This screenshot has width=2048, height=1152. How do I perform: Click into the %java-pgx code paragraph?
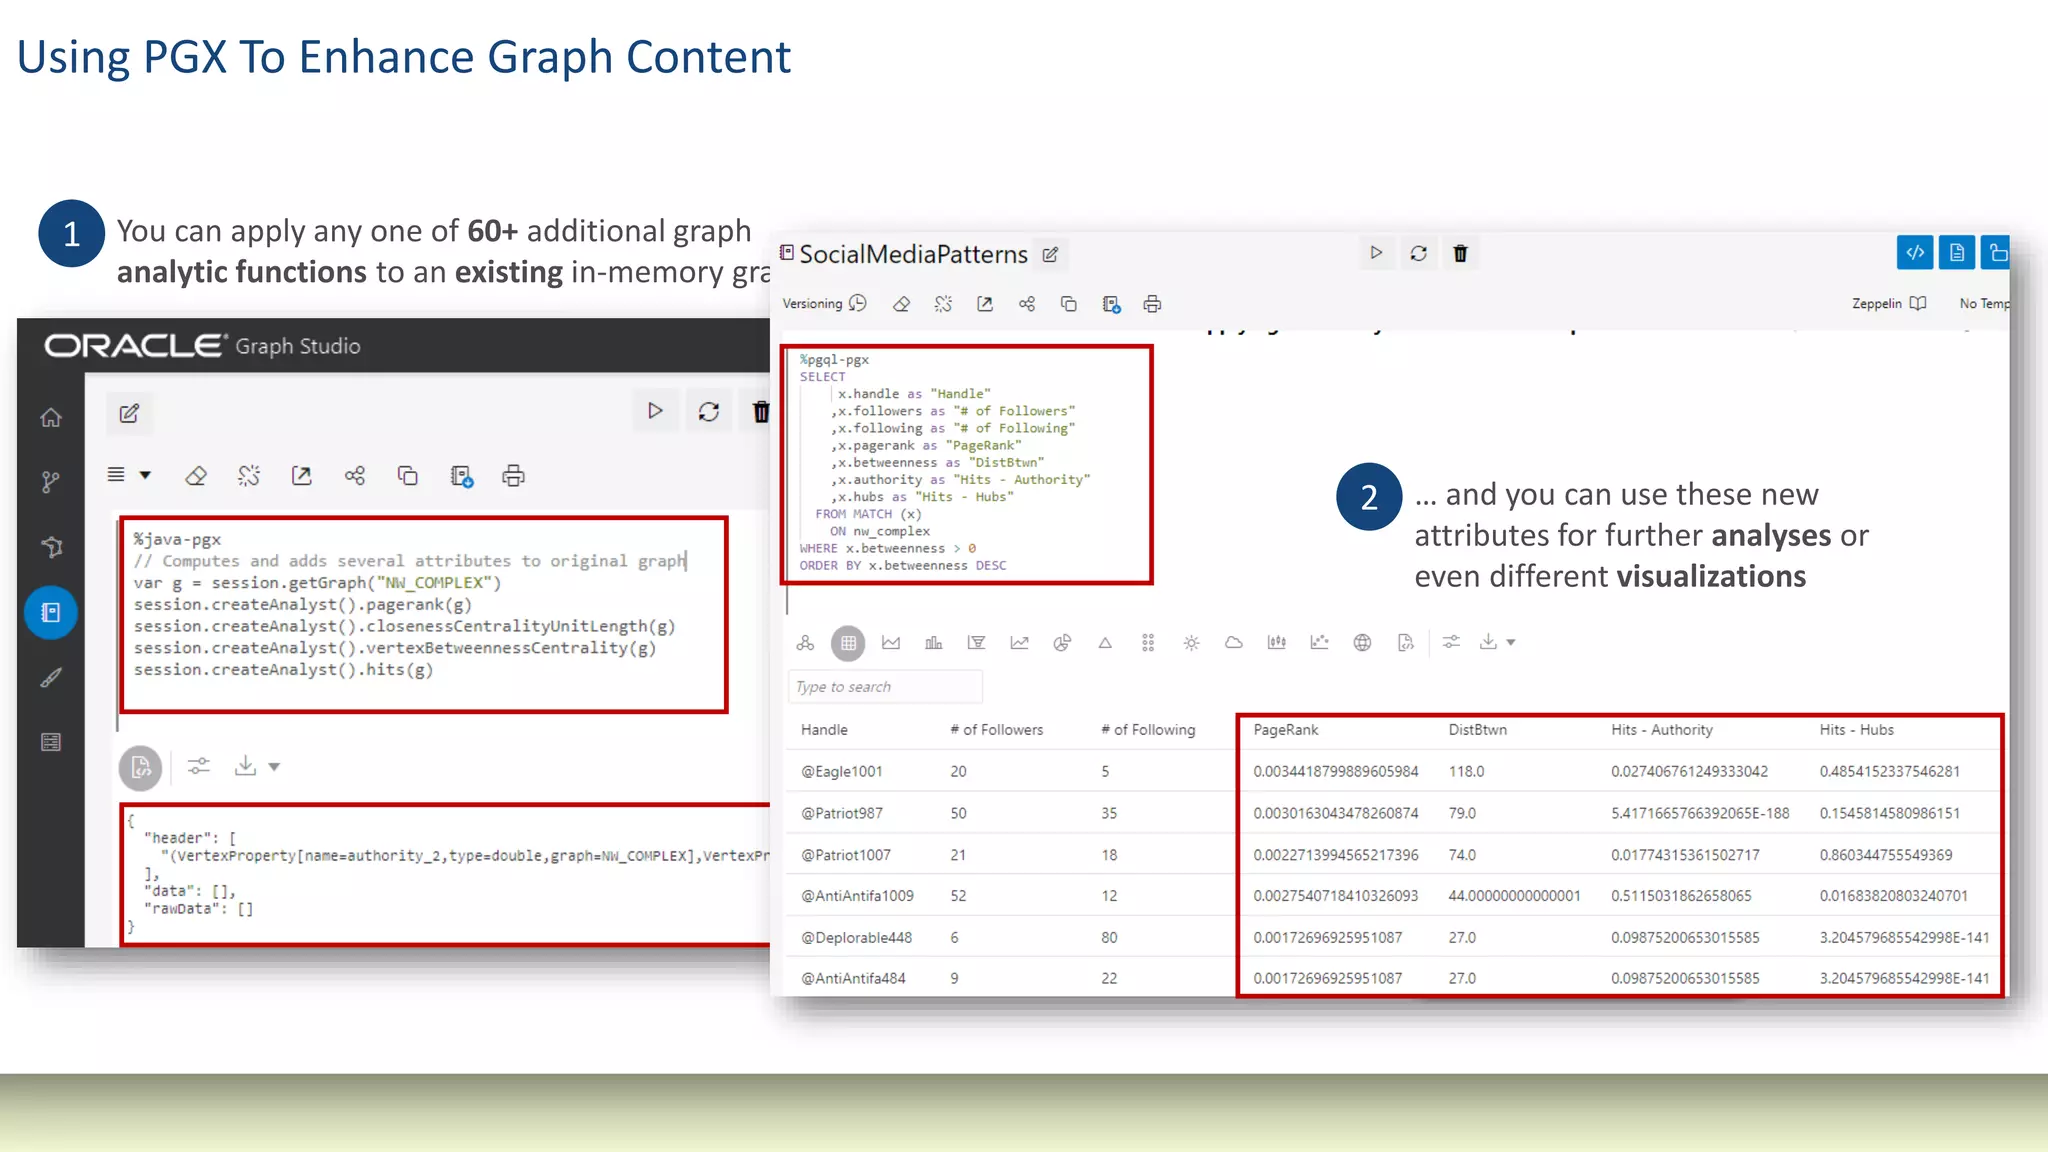tap(424, 614)
